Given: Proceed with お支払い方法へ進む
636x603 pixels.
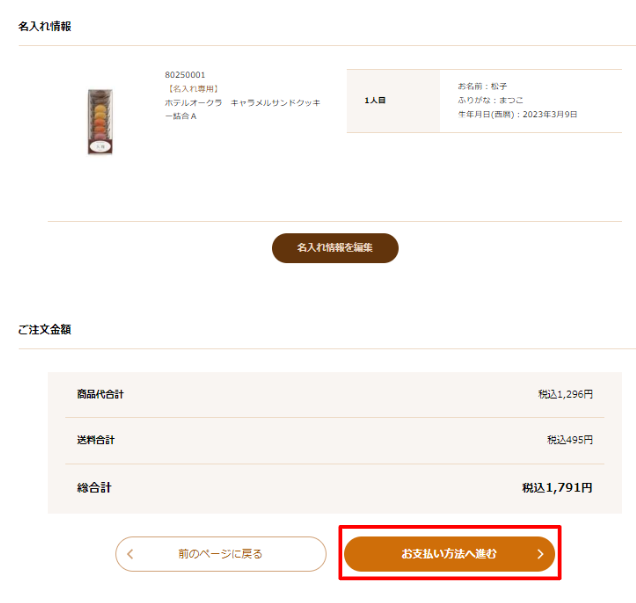Looking at the screenshot, I should coord(449,554).
